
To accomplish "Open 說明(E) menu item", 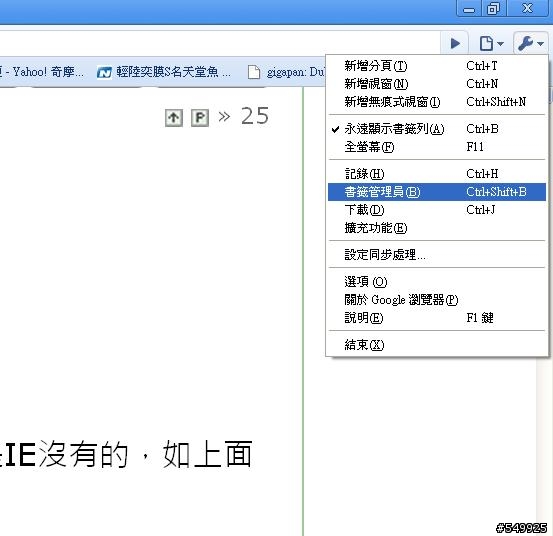I will coord(437,318).
